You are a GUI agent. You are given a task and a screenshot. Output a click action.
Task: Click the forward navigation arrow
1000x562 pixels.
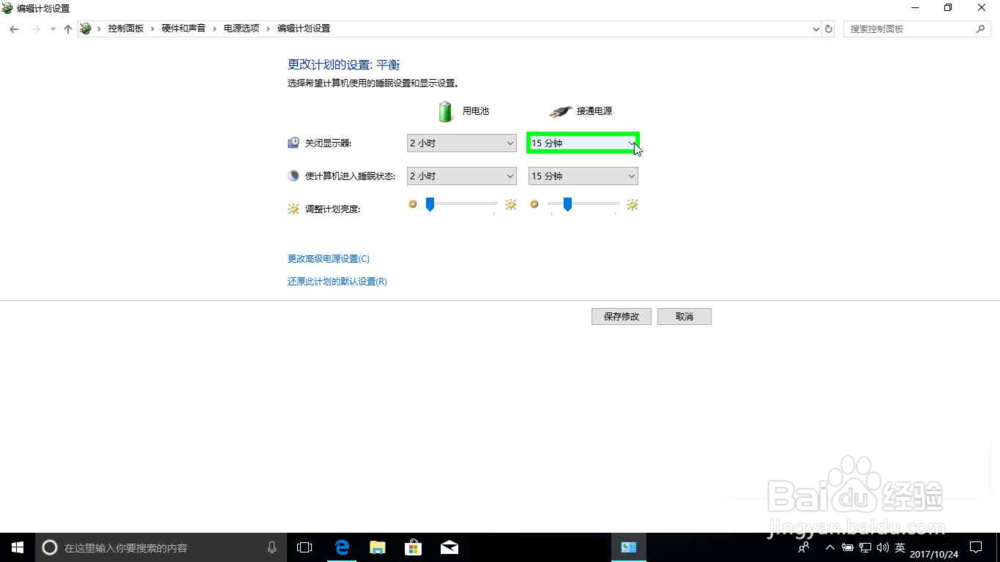point(36,29)
